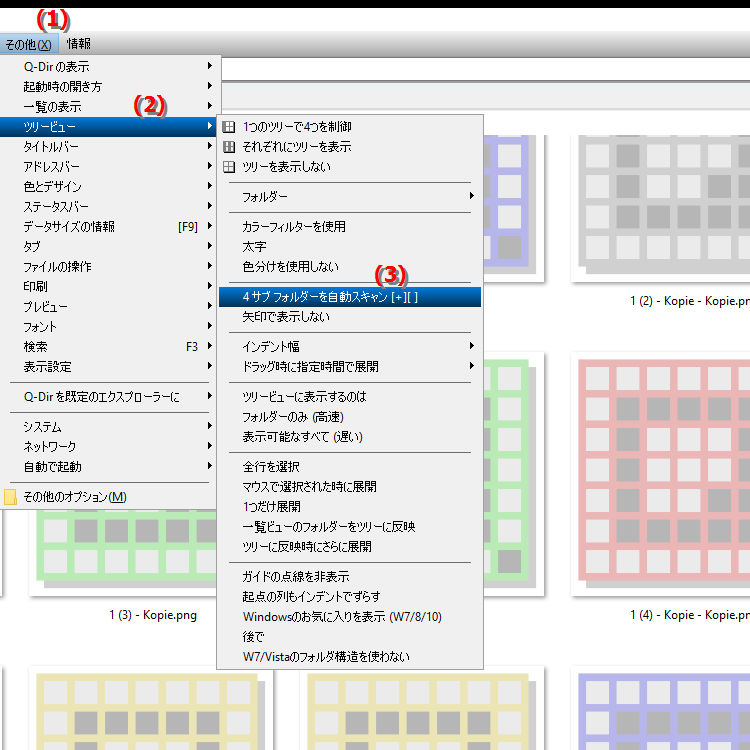Toggle W7/Vistaのフォルダ構造を使わない
Screen dimensions: 750x750
(350, 657)
